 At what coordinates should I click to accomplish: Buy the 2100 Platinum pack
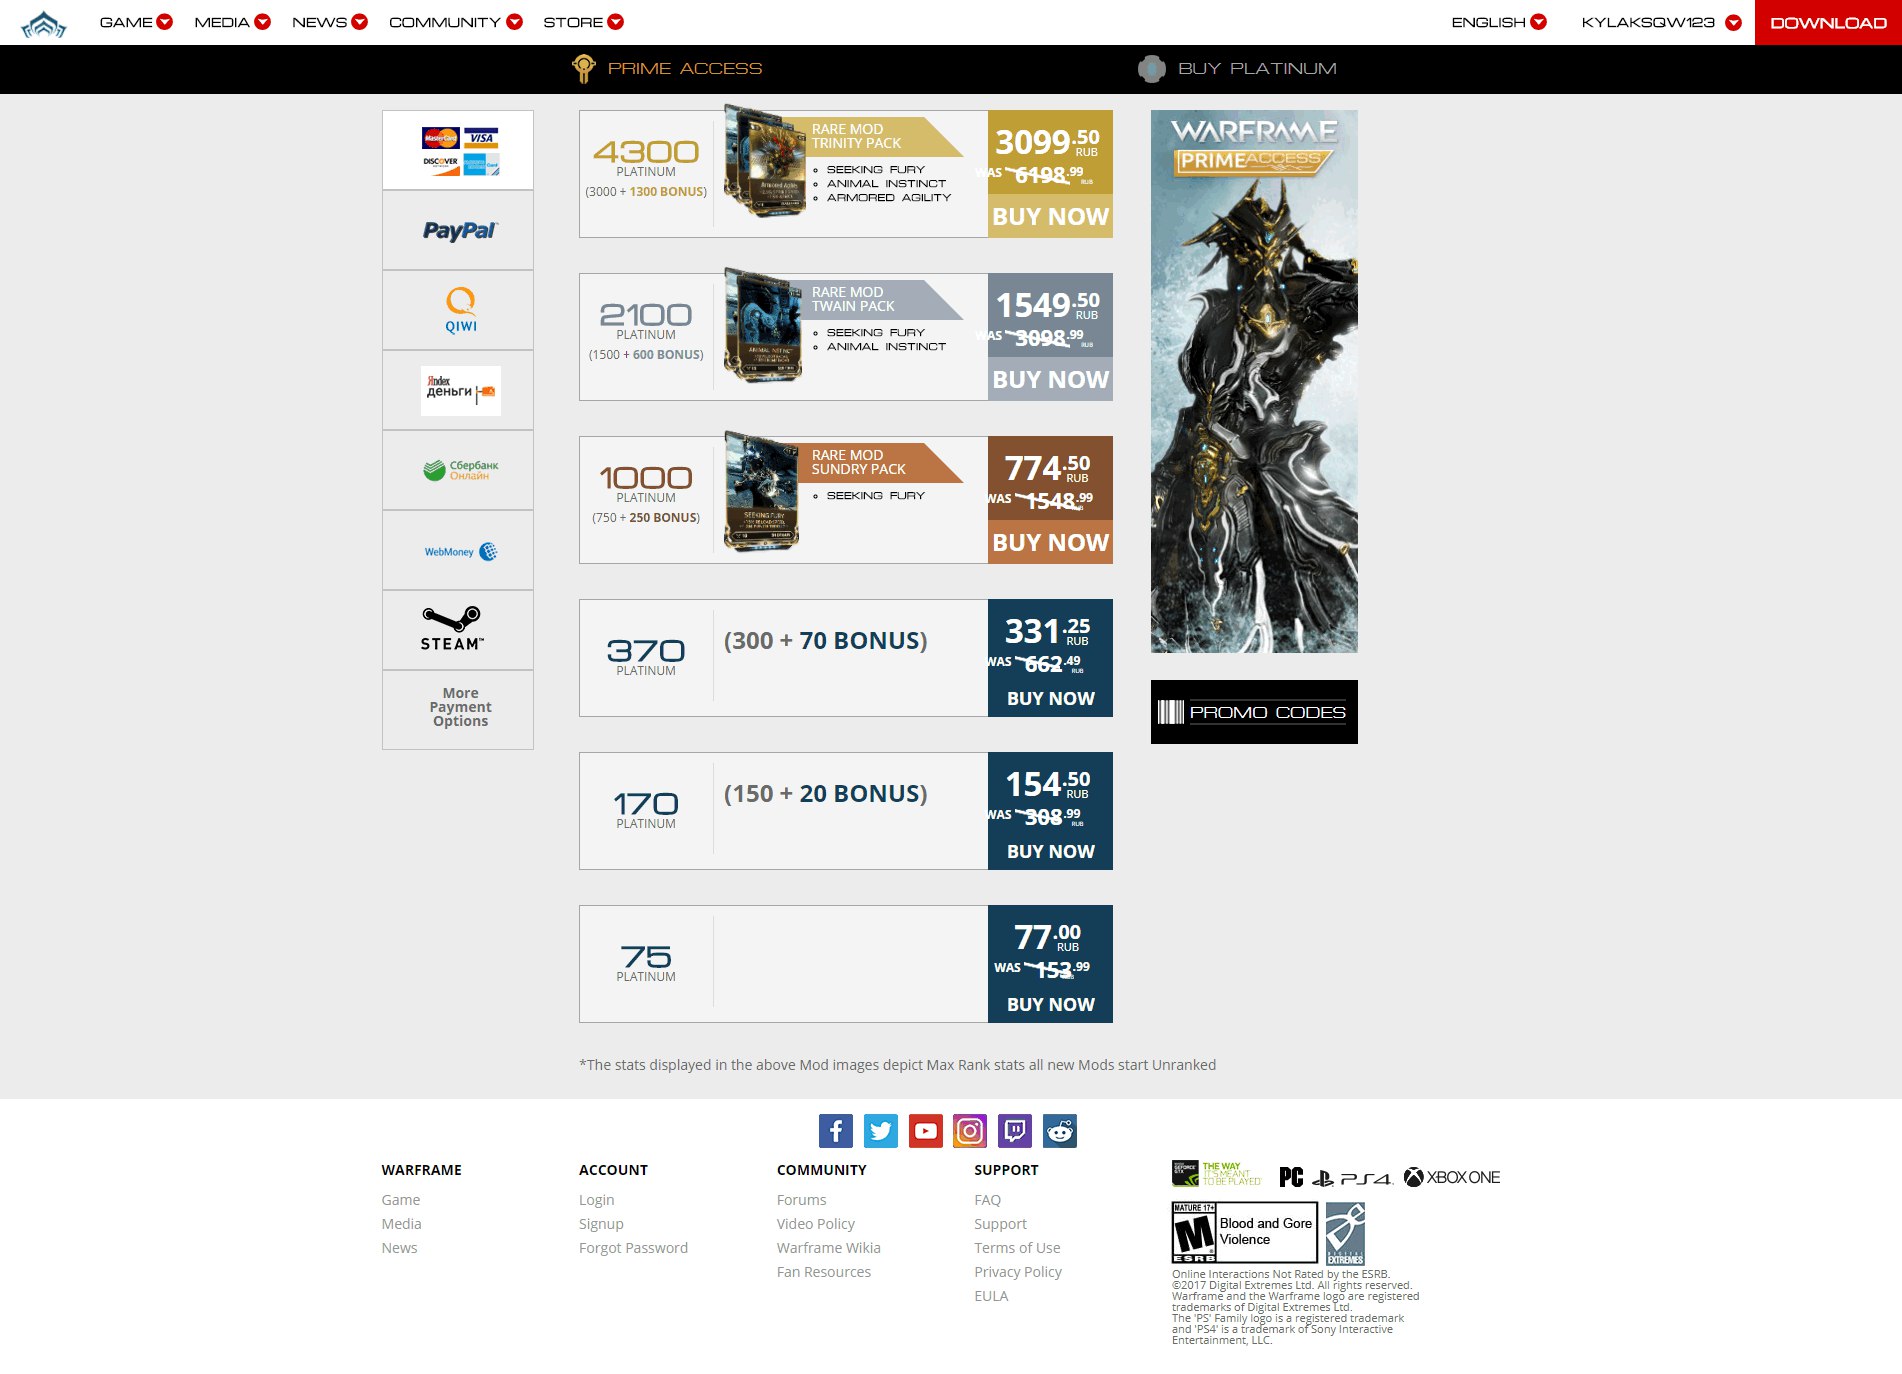[x=1050, y=380]
